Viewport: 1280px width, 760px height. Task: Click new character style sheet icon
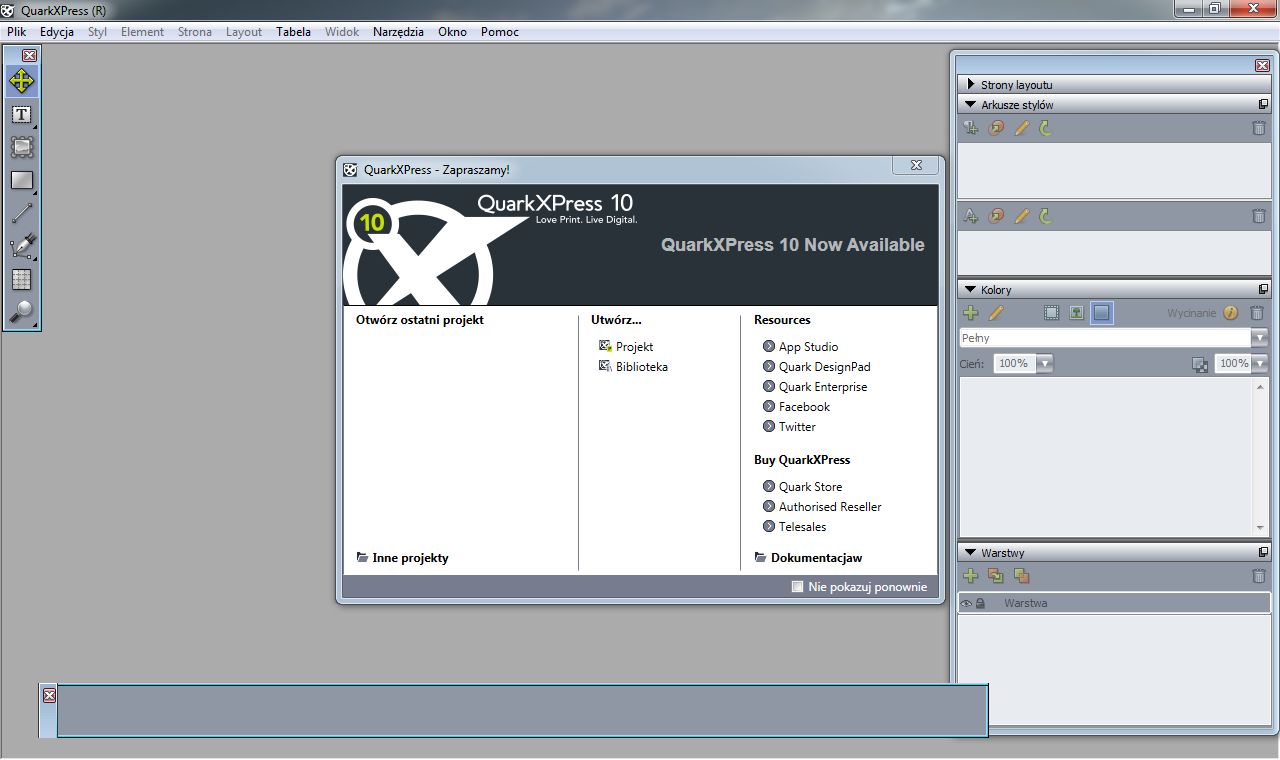coord(970,215)
